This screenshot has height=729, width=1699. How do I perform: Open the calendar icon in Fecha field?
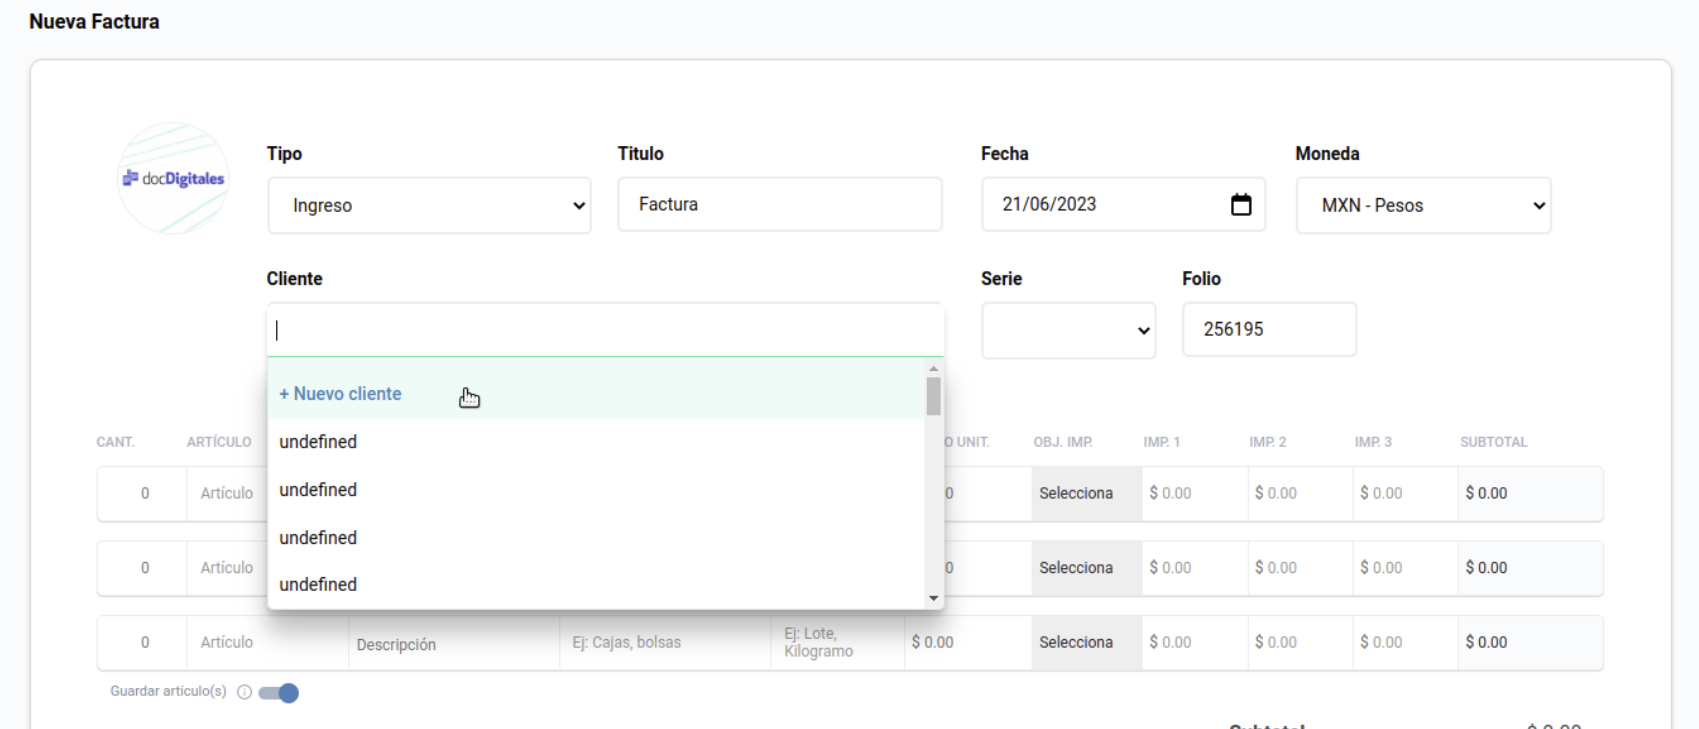(x=1241, y=204)
